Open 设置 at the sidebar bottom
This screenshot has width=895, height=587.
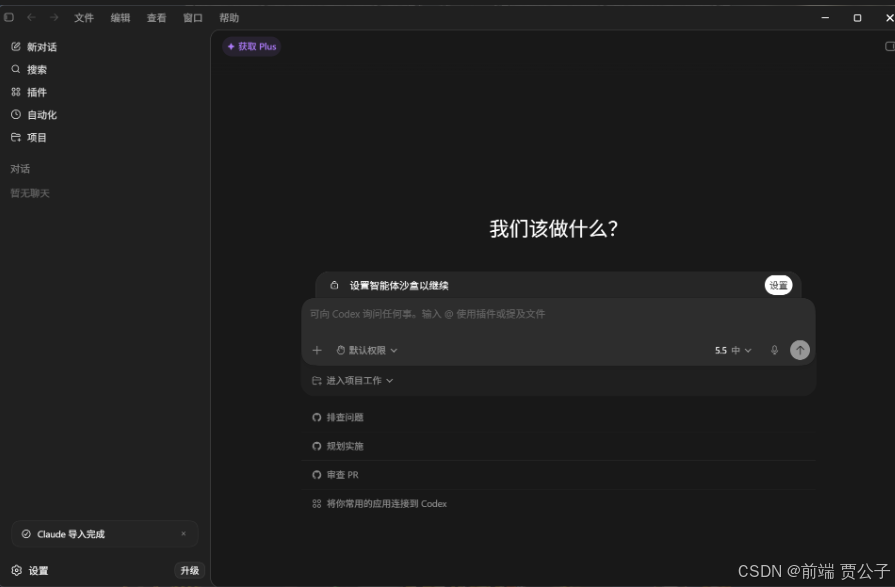(30, 570)
